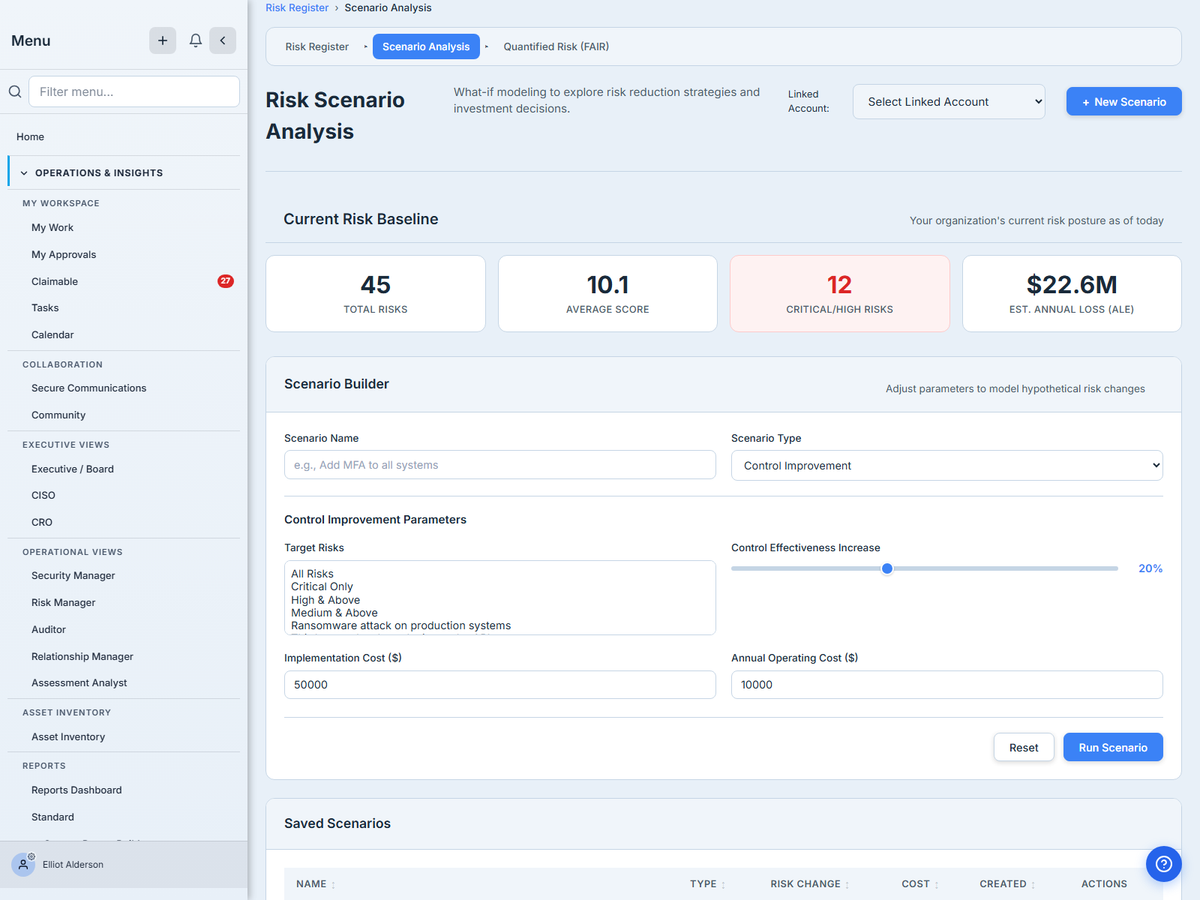The height and width of the screenshot is (900, 1200).
Task: Collapse sidebar with left chevron icon
Action: tap(222, 41)
